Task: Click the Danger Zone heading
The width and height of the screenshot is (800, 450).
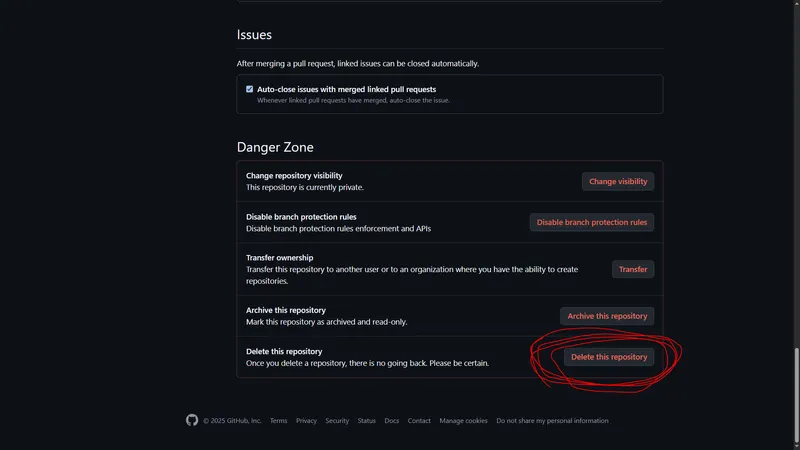Action: click(x=275, y=147)
